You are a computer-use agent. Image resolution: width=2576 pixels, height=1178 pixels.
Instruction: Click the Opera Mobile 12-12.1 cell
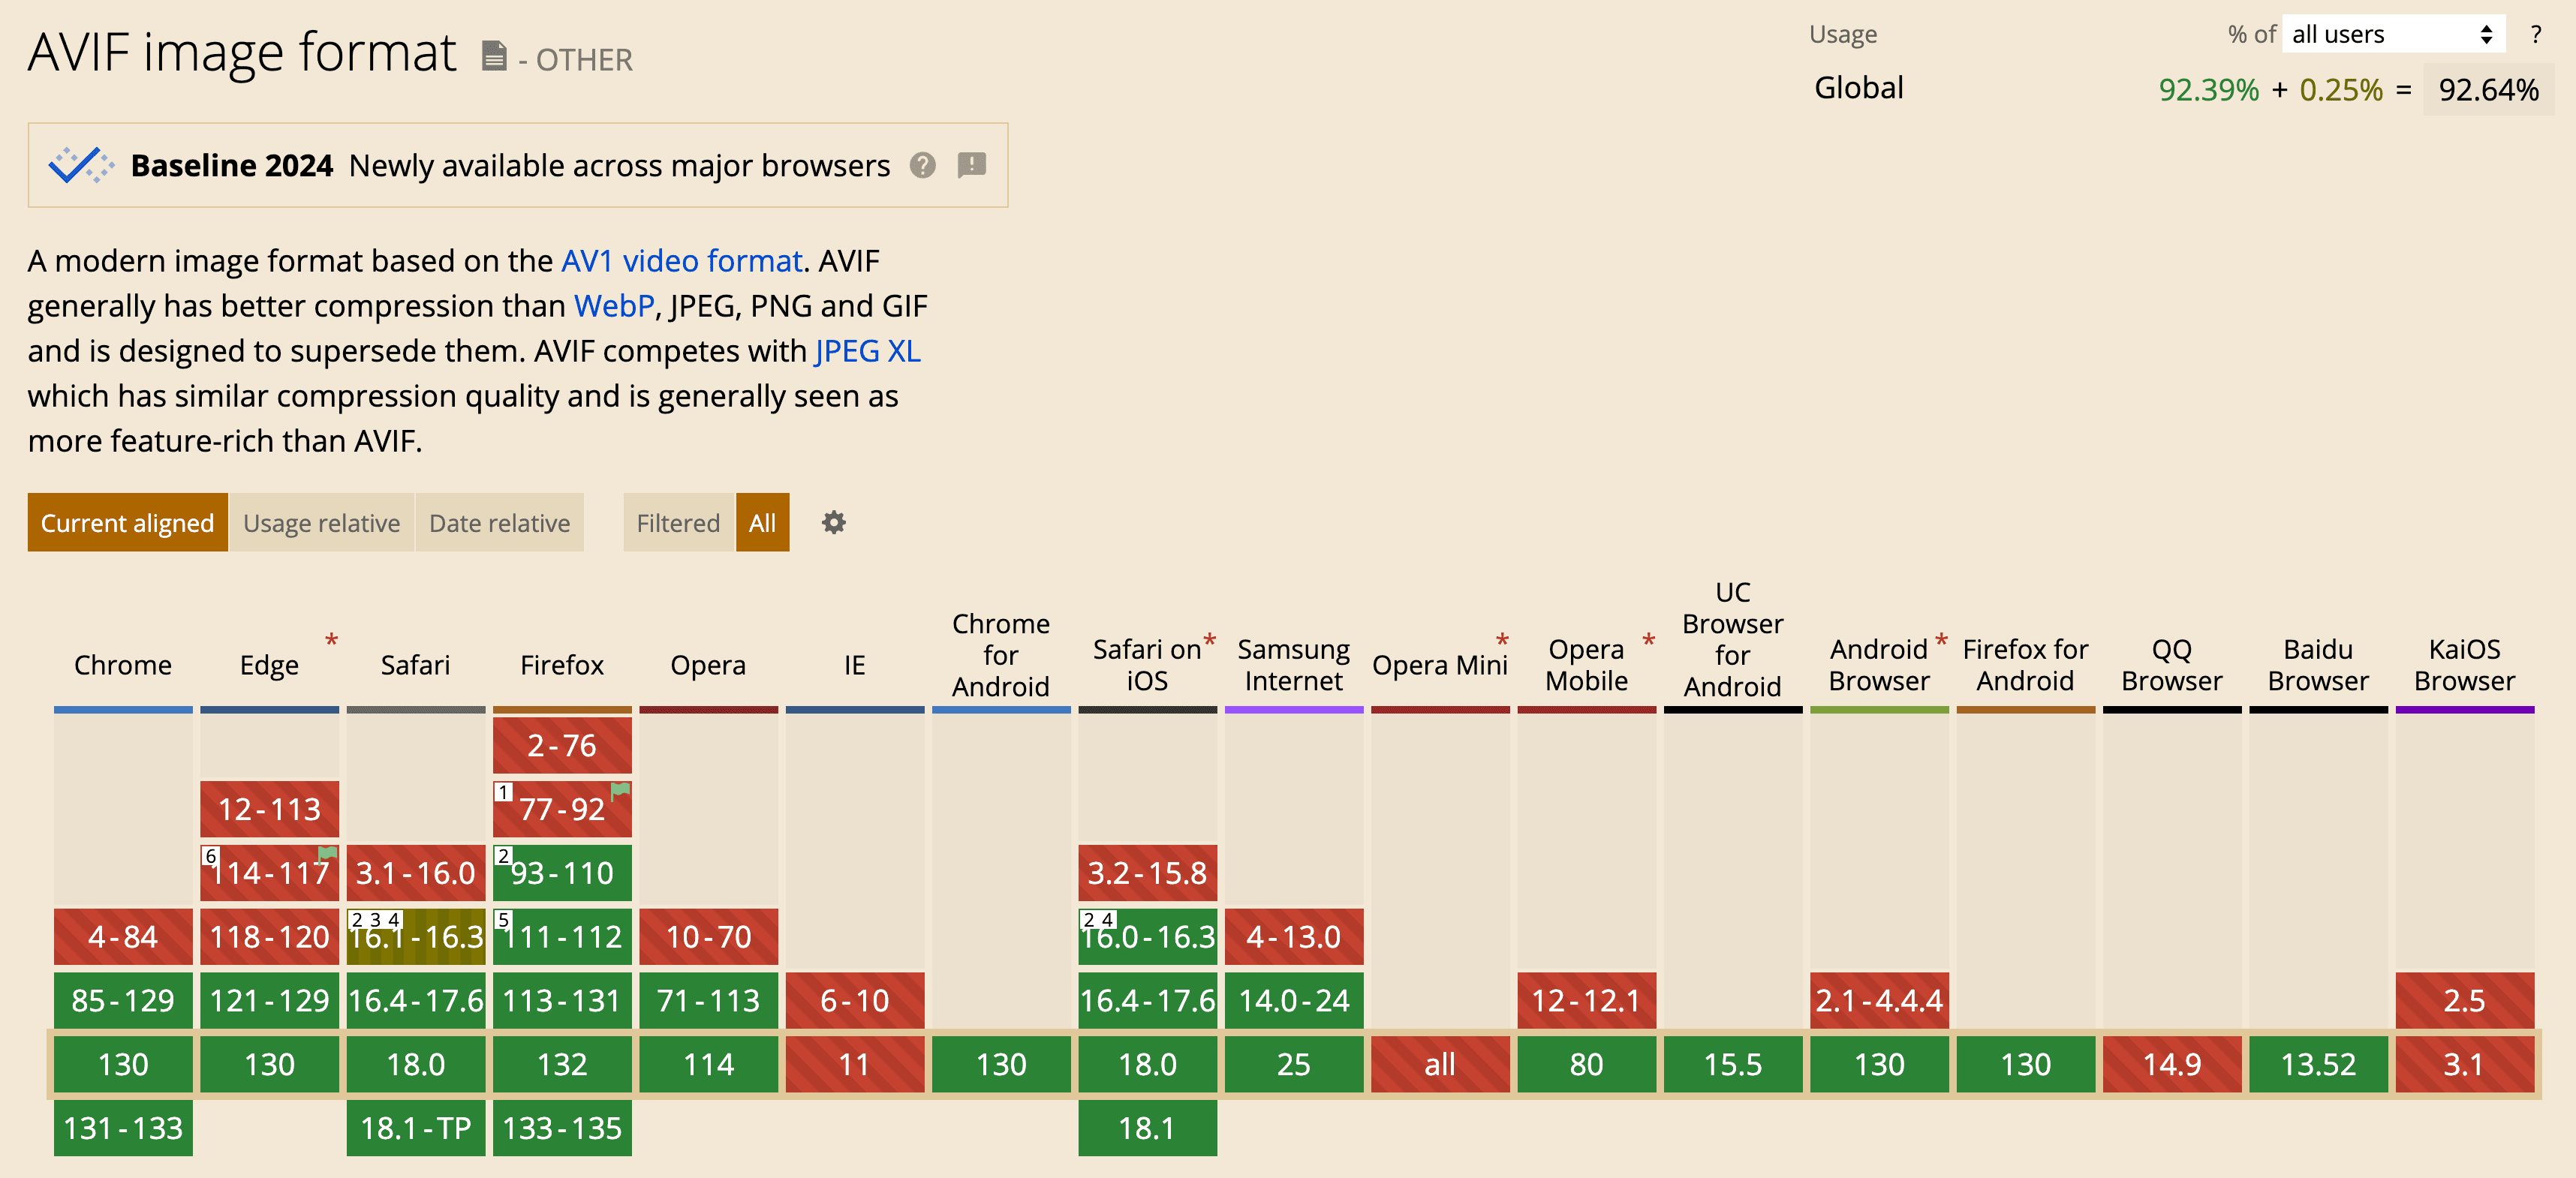[x=1586, y=1001]
